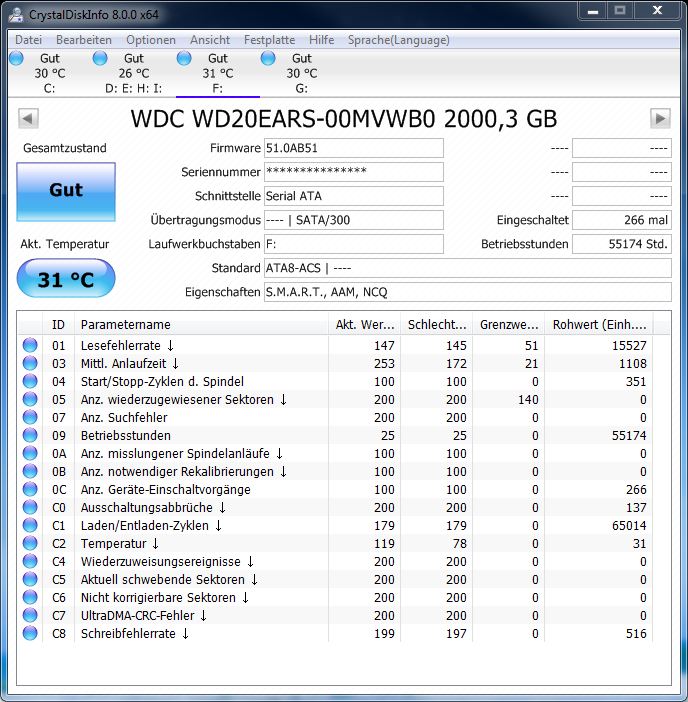Click the status orb of row 07
The width and height of the screenshot is (688, 702).
pos(30,417)
